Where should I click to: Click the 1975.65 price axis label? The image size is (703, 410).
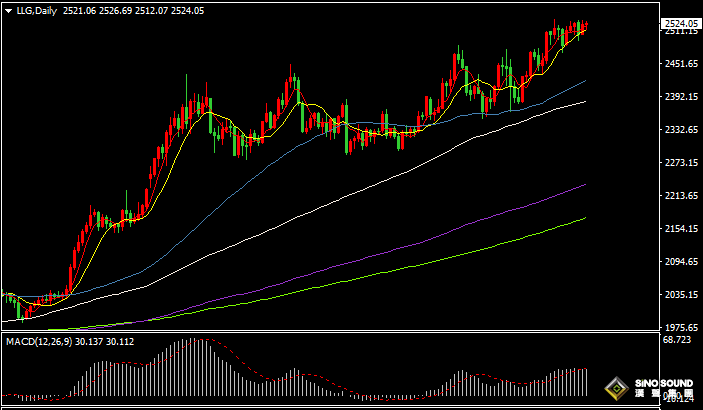680,328
